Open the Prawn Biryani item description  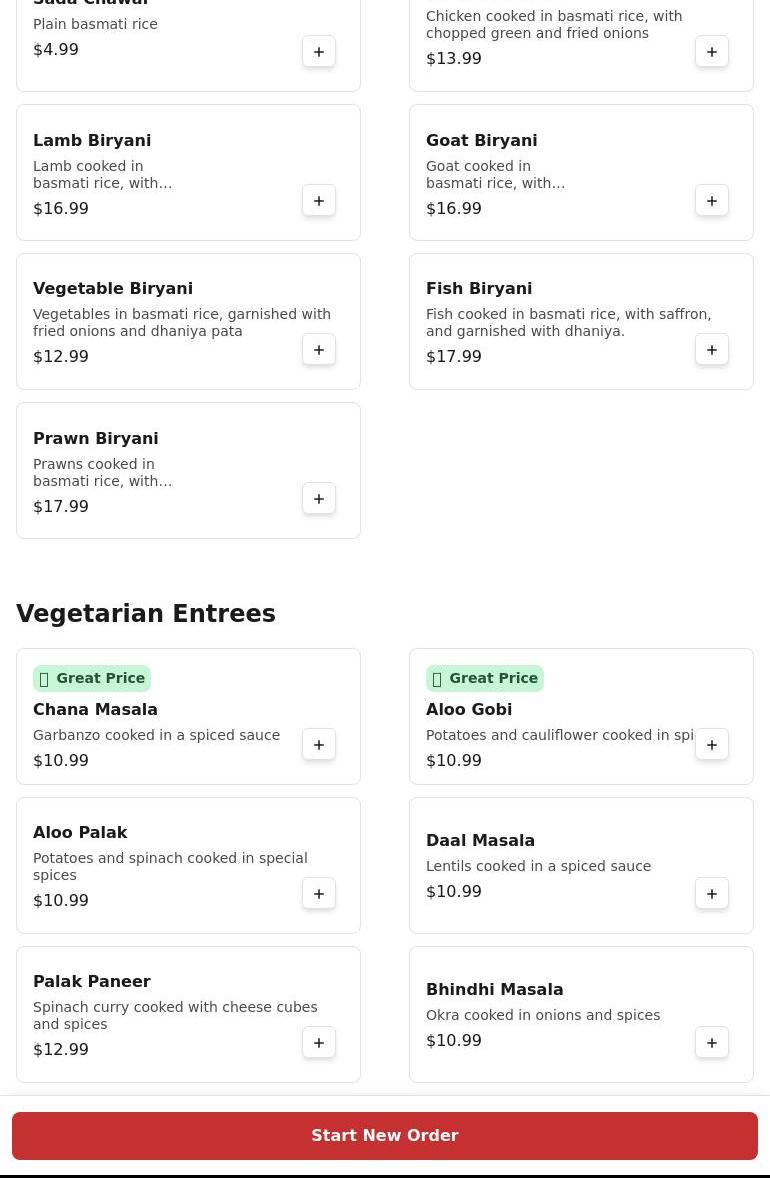point(102,473)
